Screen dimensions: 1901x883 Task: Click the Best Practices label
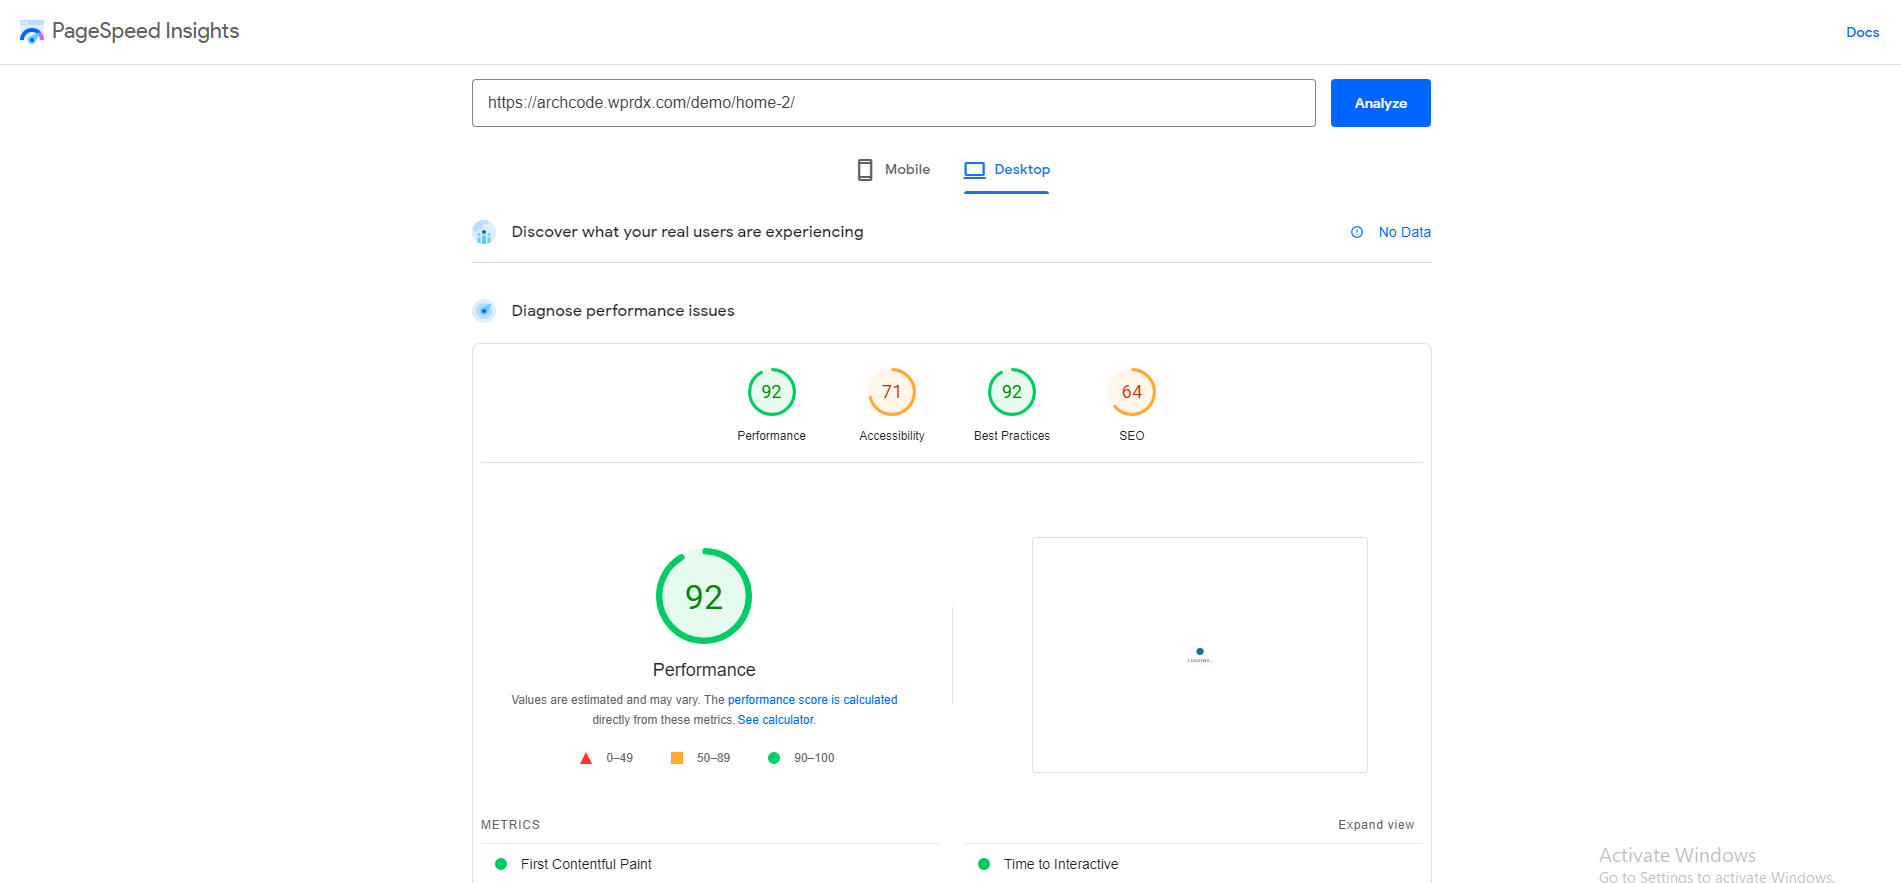tap(1012, 436)
